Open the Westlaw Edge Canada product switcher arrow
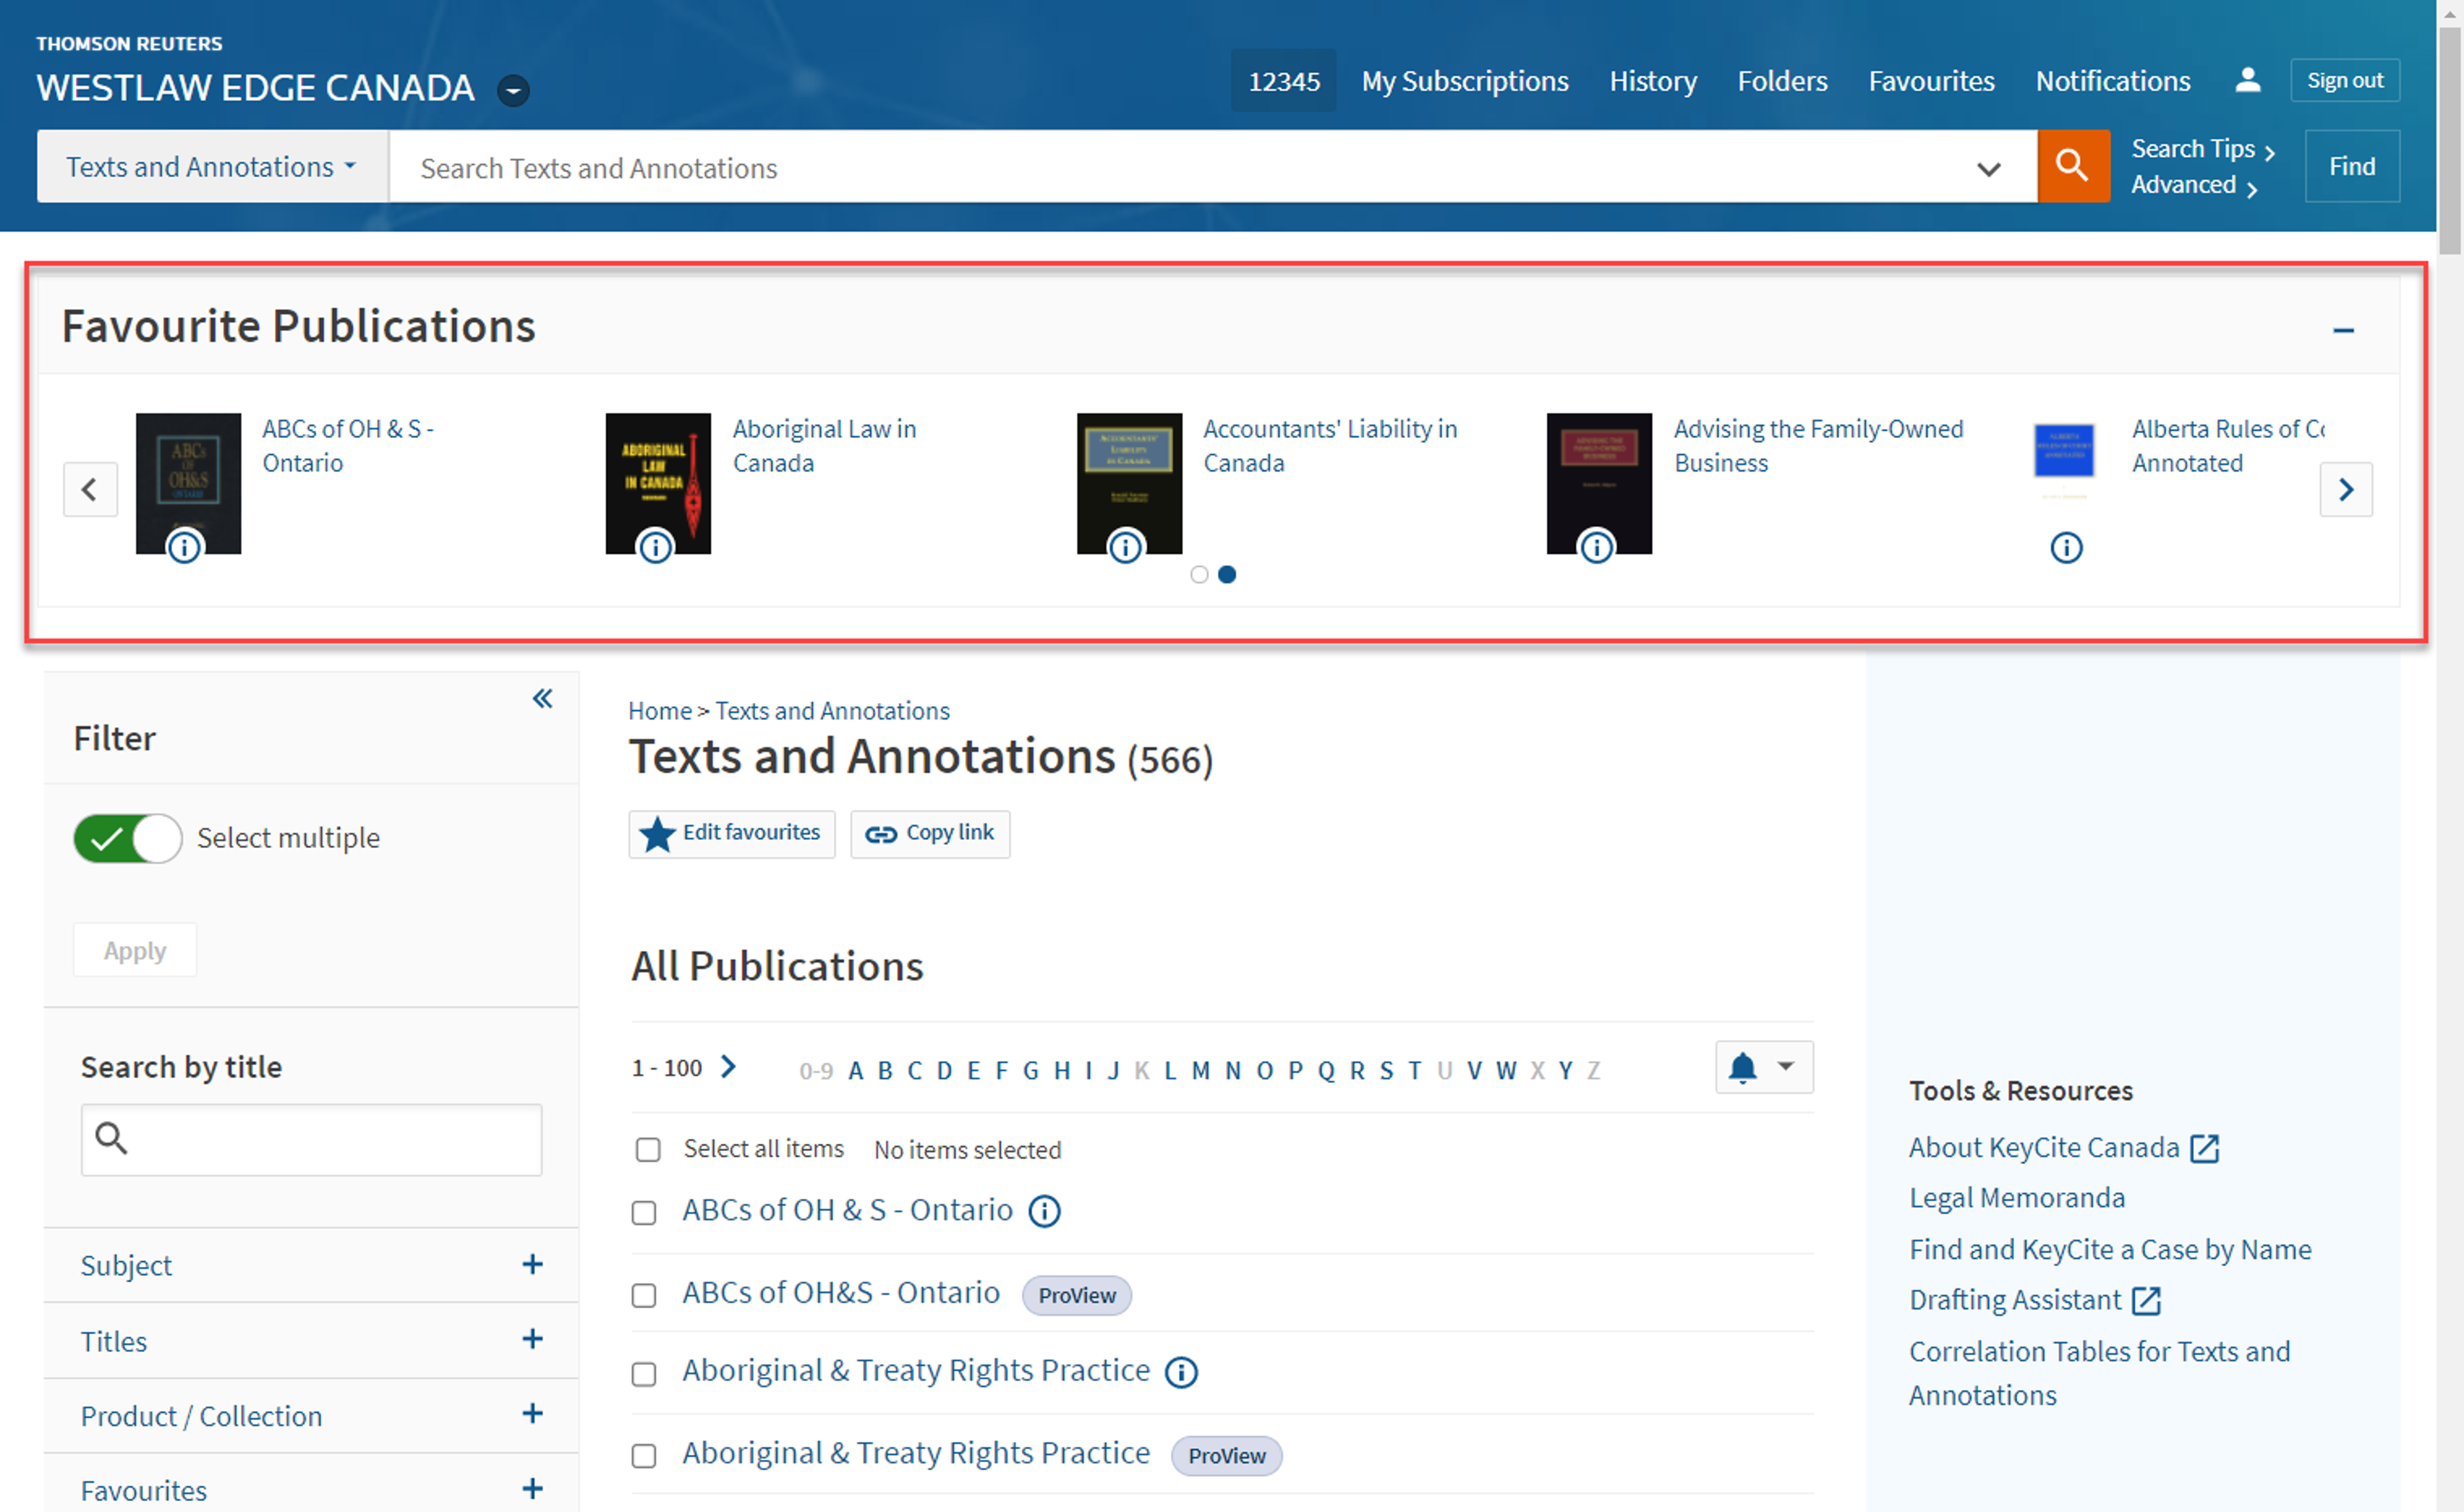 tap(514, 90)
